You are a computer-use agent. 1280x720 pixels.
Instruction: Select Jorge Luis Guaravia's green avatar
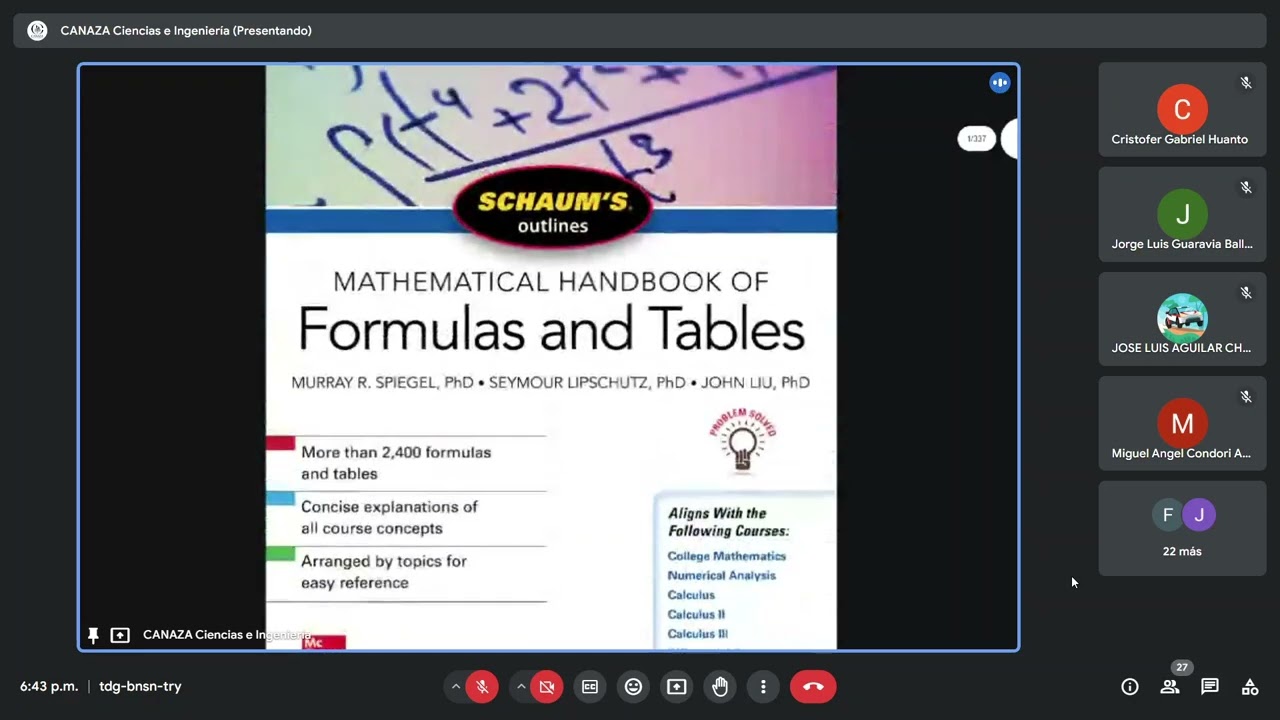[x=1182, y=214]
